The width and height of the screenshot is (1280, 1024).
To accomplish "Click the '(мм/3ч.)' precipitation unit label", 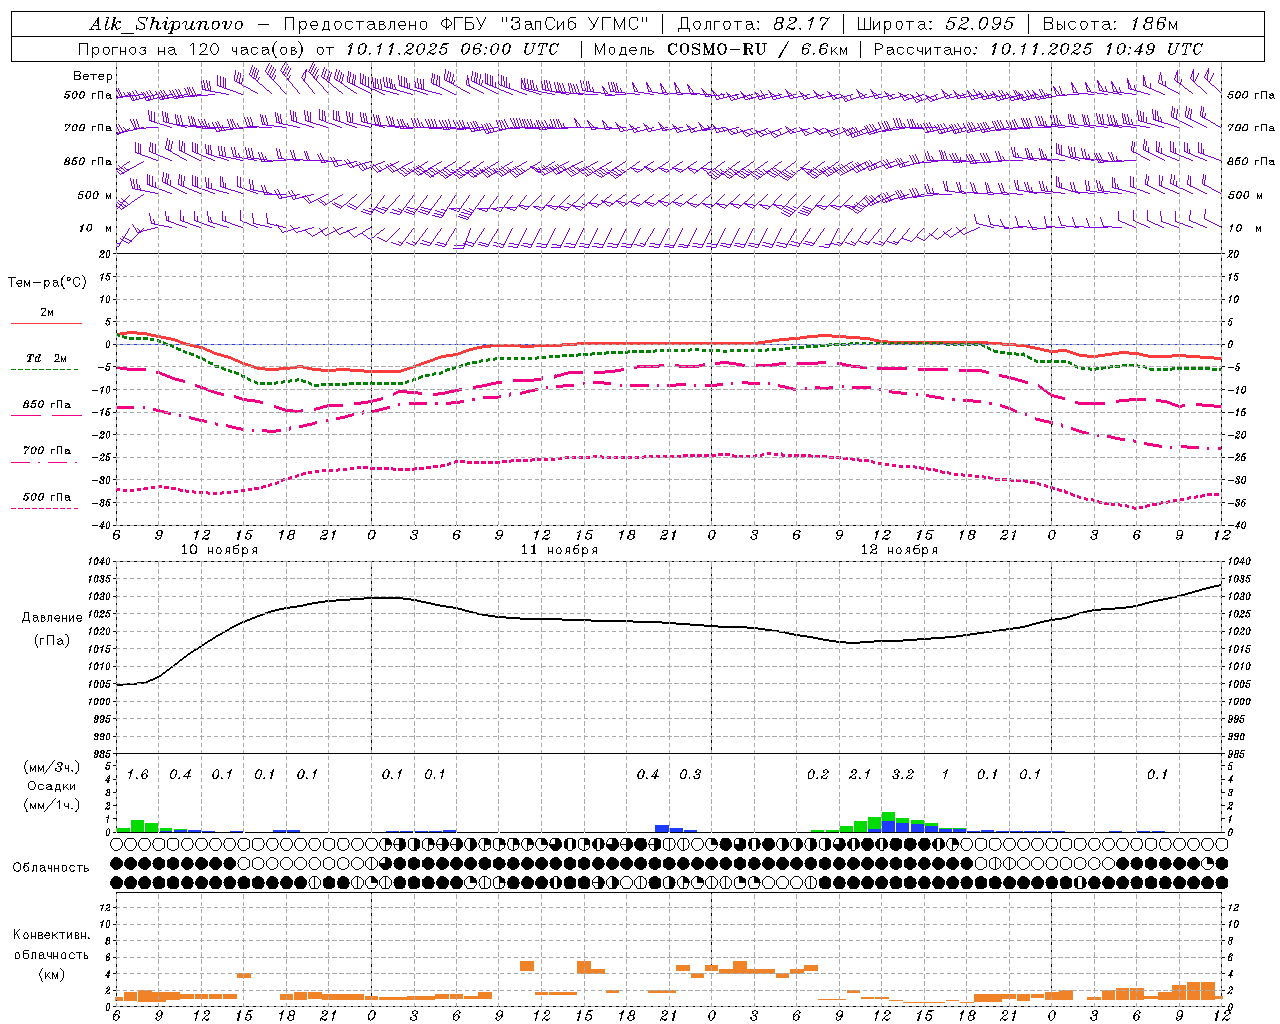I will pos(51,767).
